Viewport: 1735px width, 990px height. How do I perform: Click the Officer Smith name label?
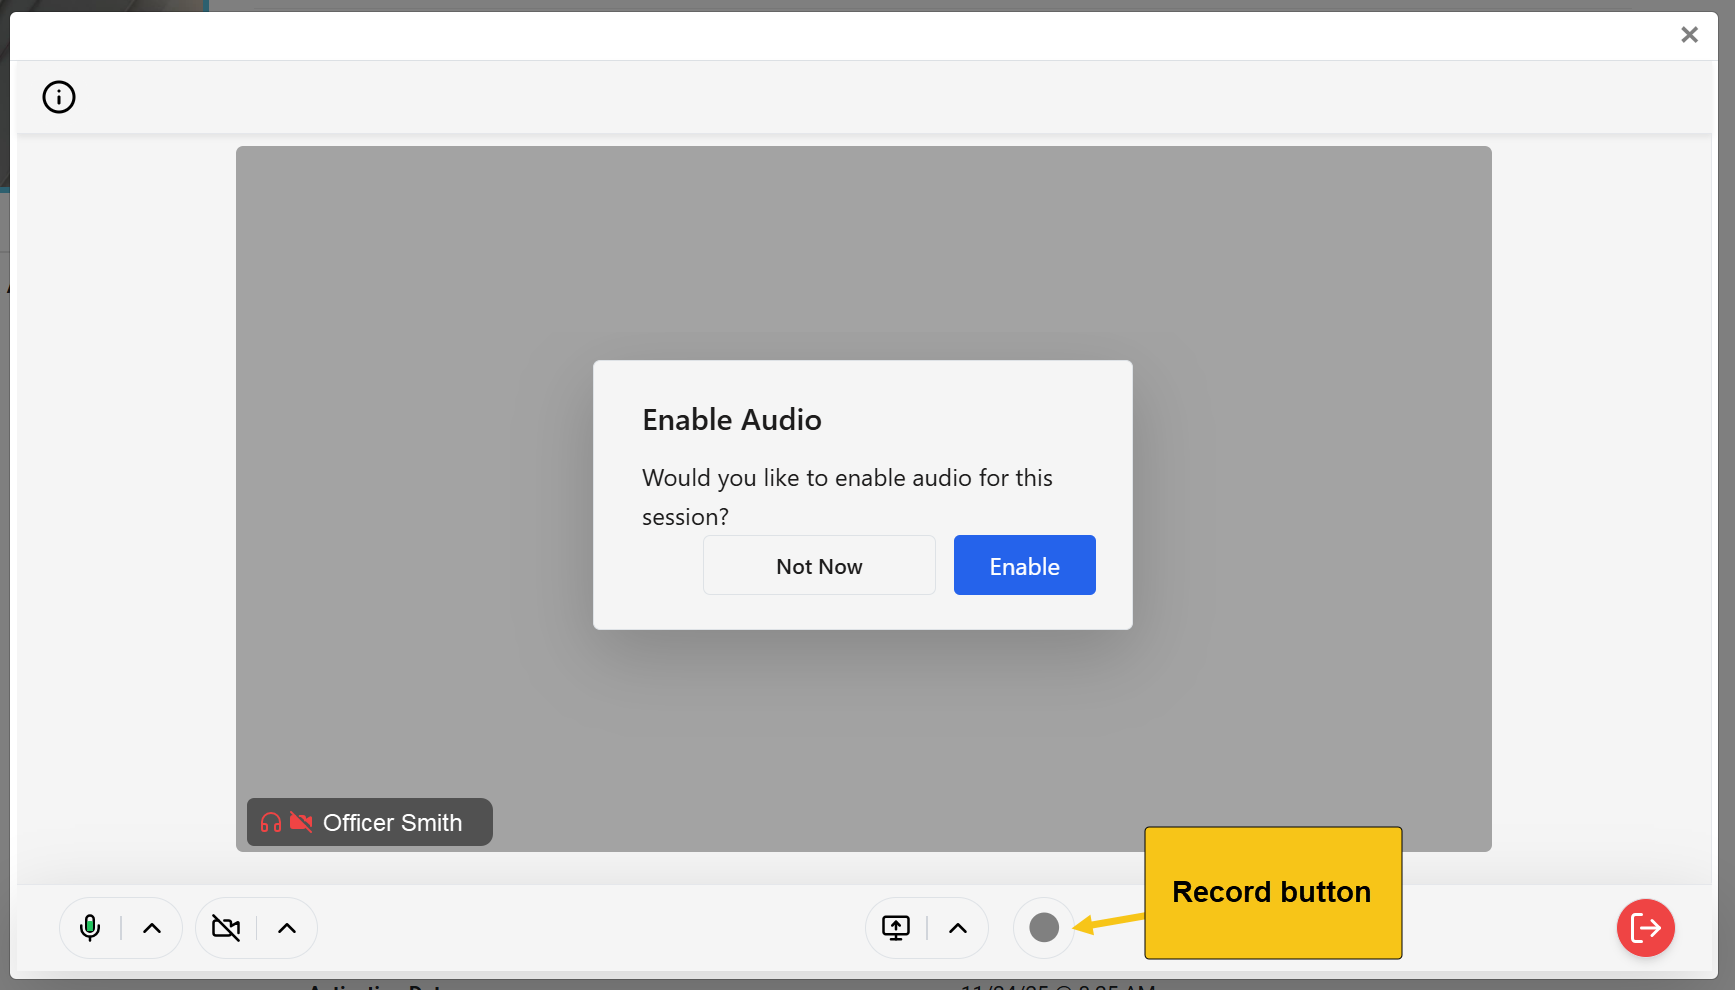pyautogui.click(x=392, y=822)
